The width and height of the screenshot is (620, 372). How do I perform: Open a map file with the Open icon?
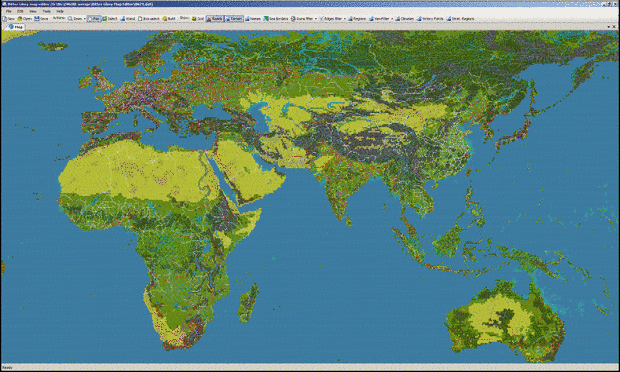coord(25,19)
